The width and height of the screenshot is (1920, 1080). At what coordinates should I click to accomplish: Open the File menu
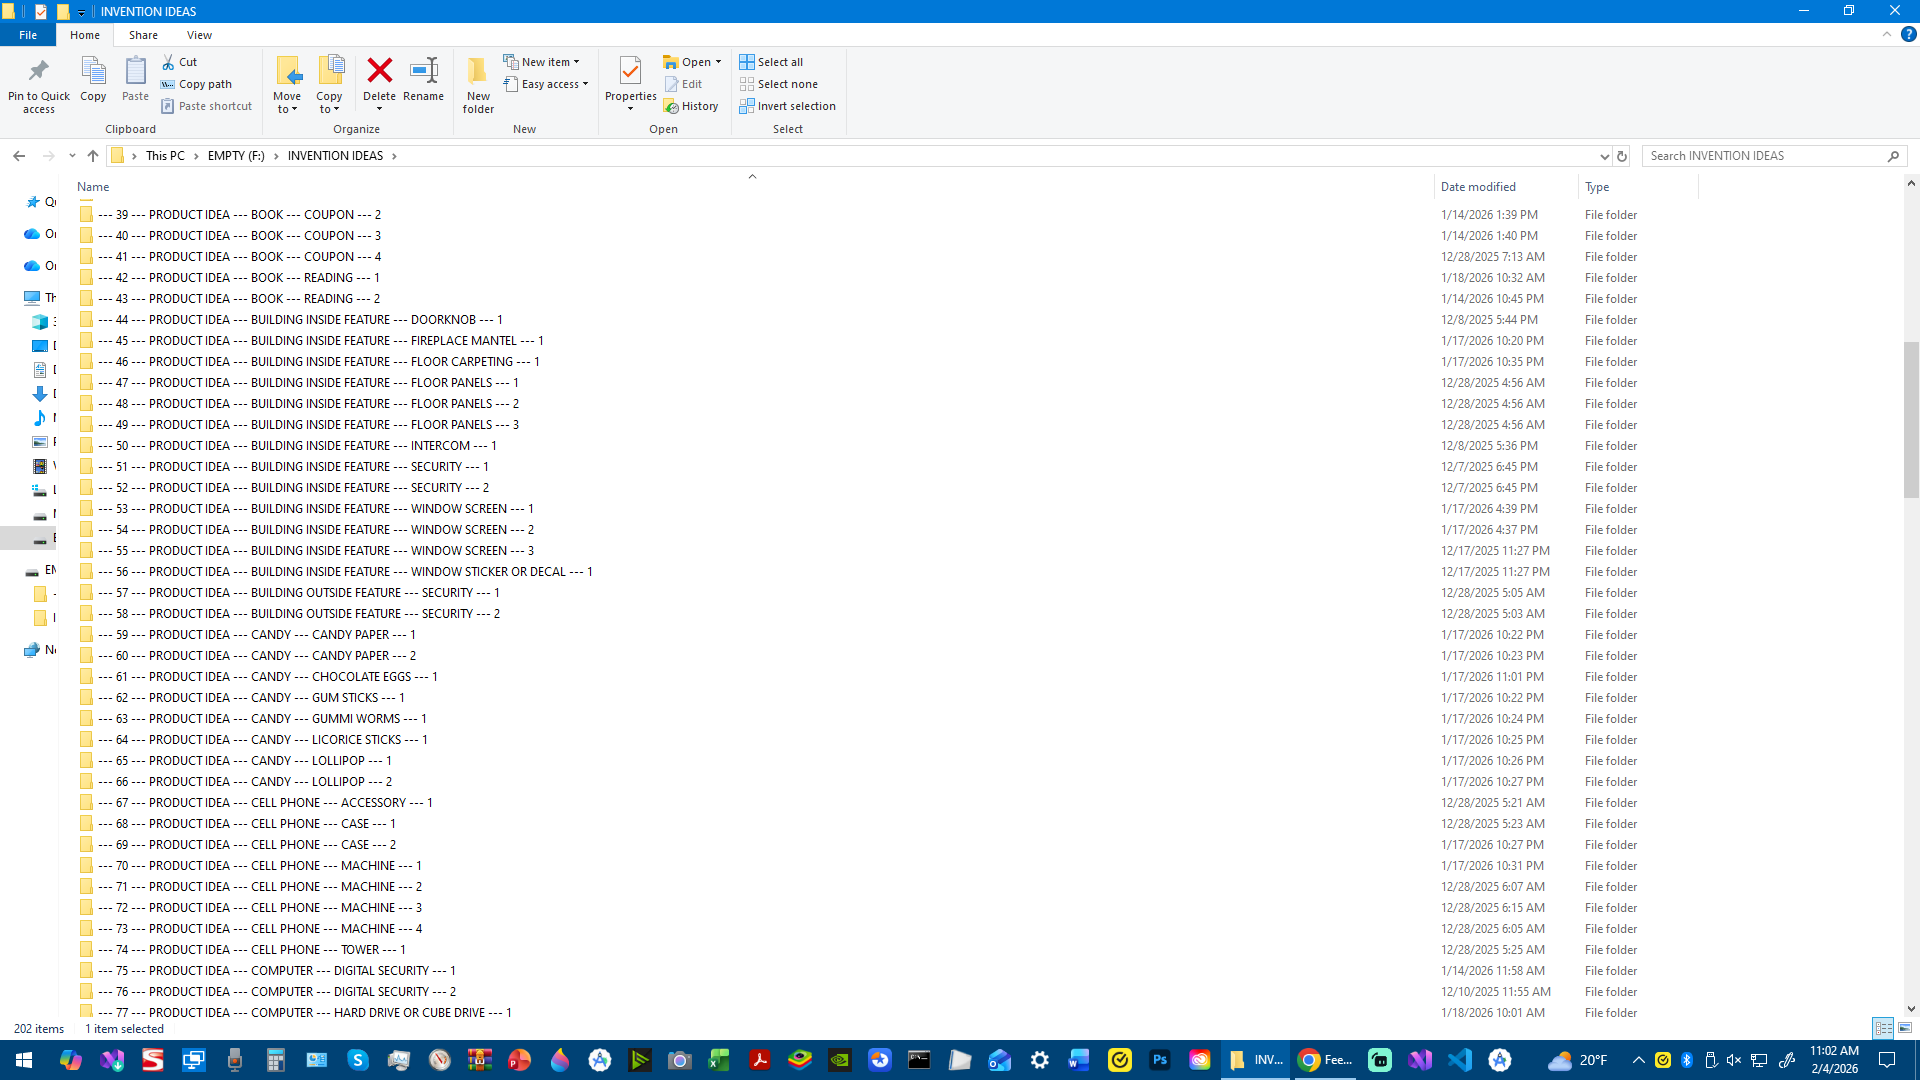tap(28, 35)
